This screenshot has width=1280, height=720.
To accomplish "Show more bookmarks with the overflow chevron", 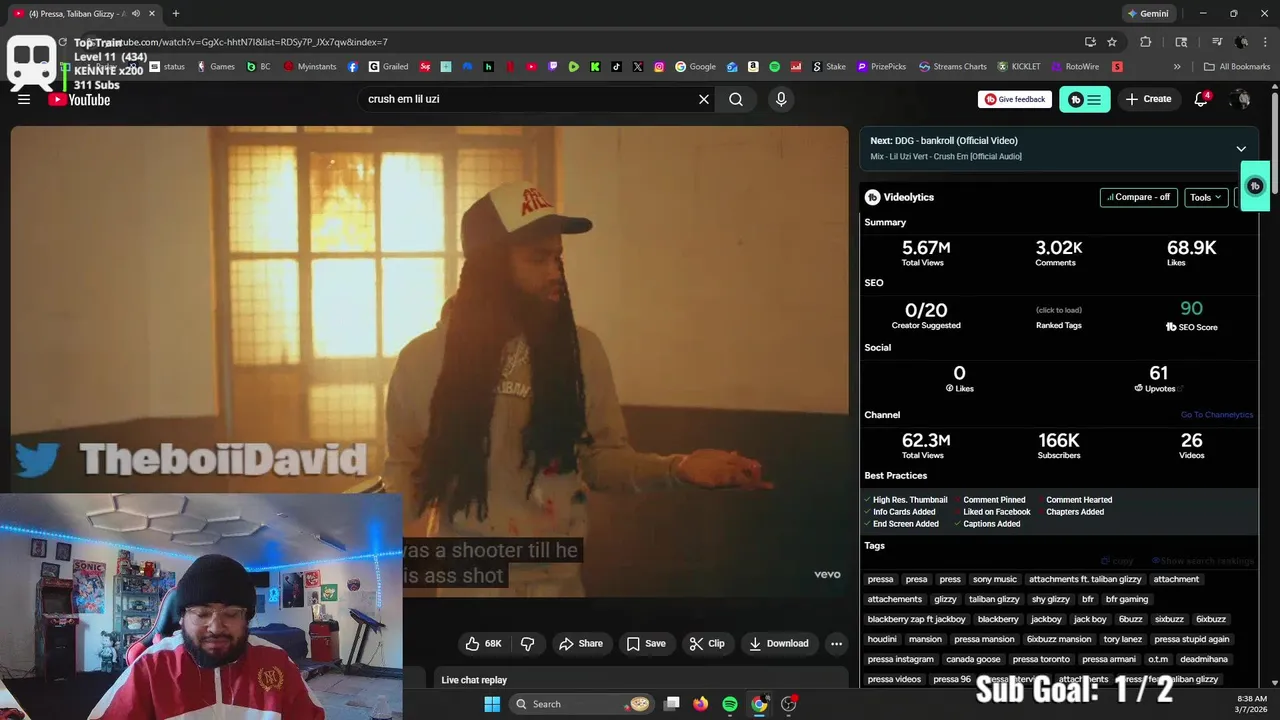I will (x=1177, y=67).
